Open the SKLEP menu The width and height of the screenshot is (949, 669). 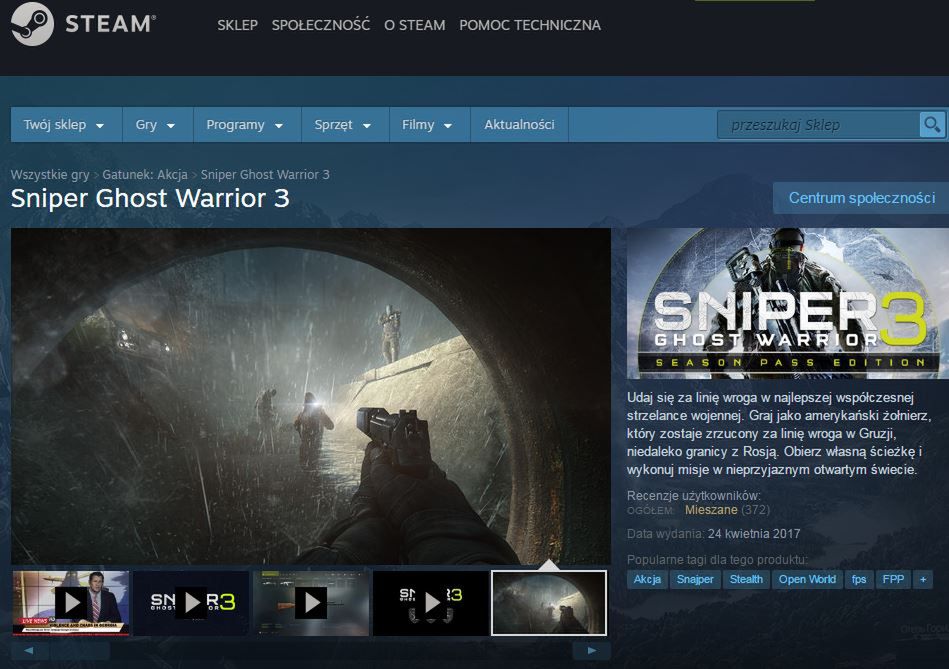click(x=237, y=25)
